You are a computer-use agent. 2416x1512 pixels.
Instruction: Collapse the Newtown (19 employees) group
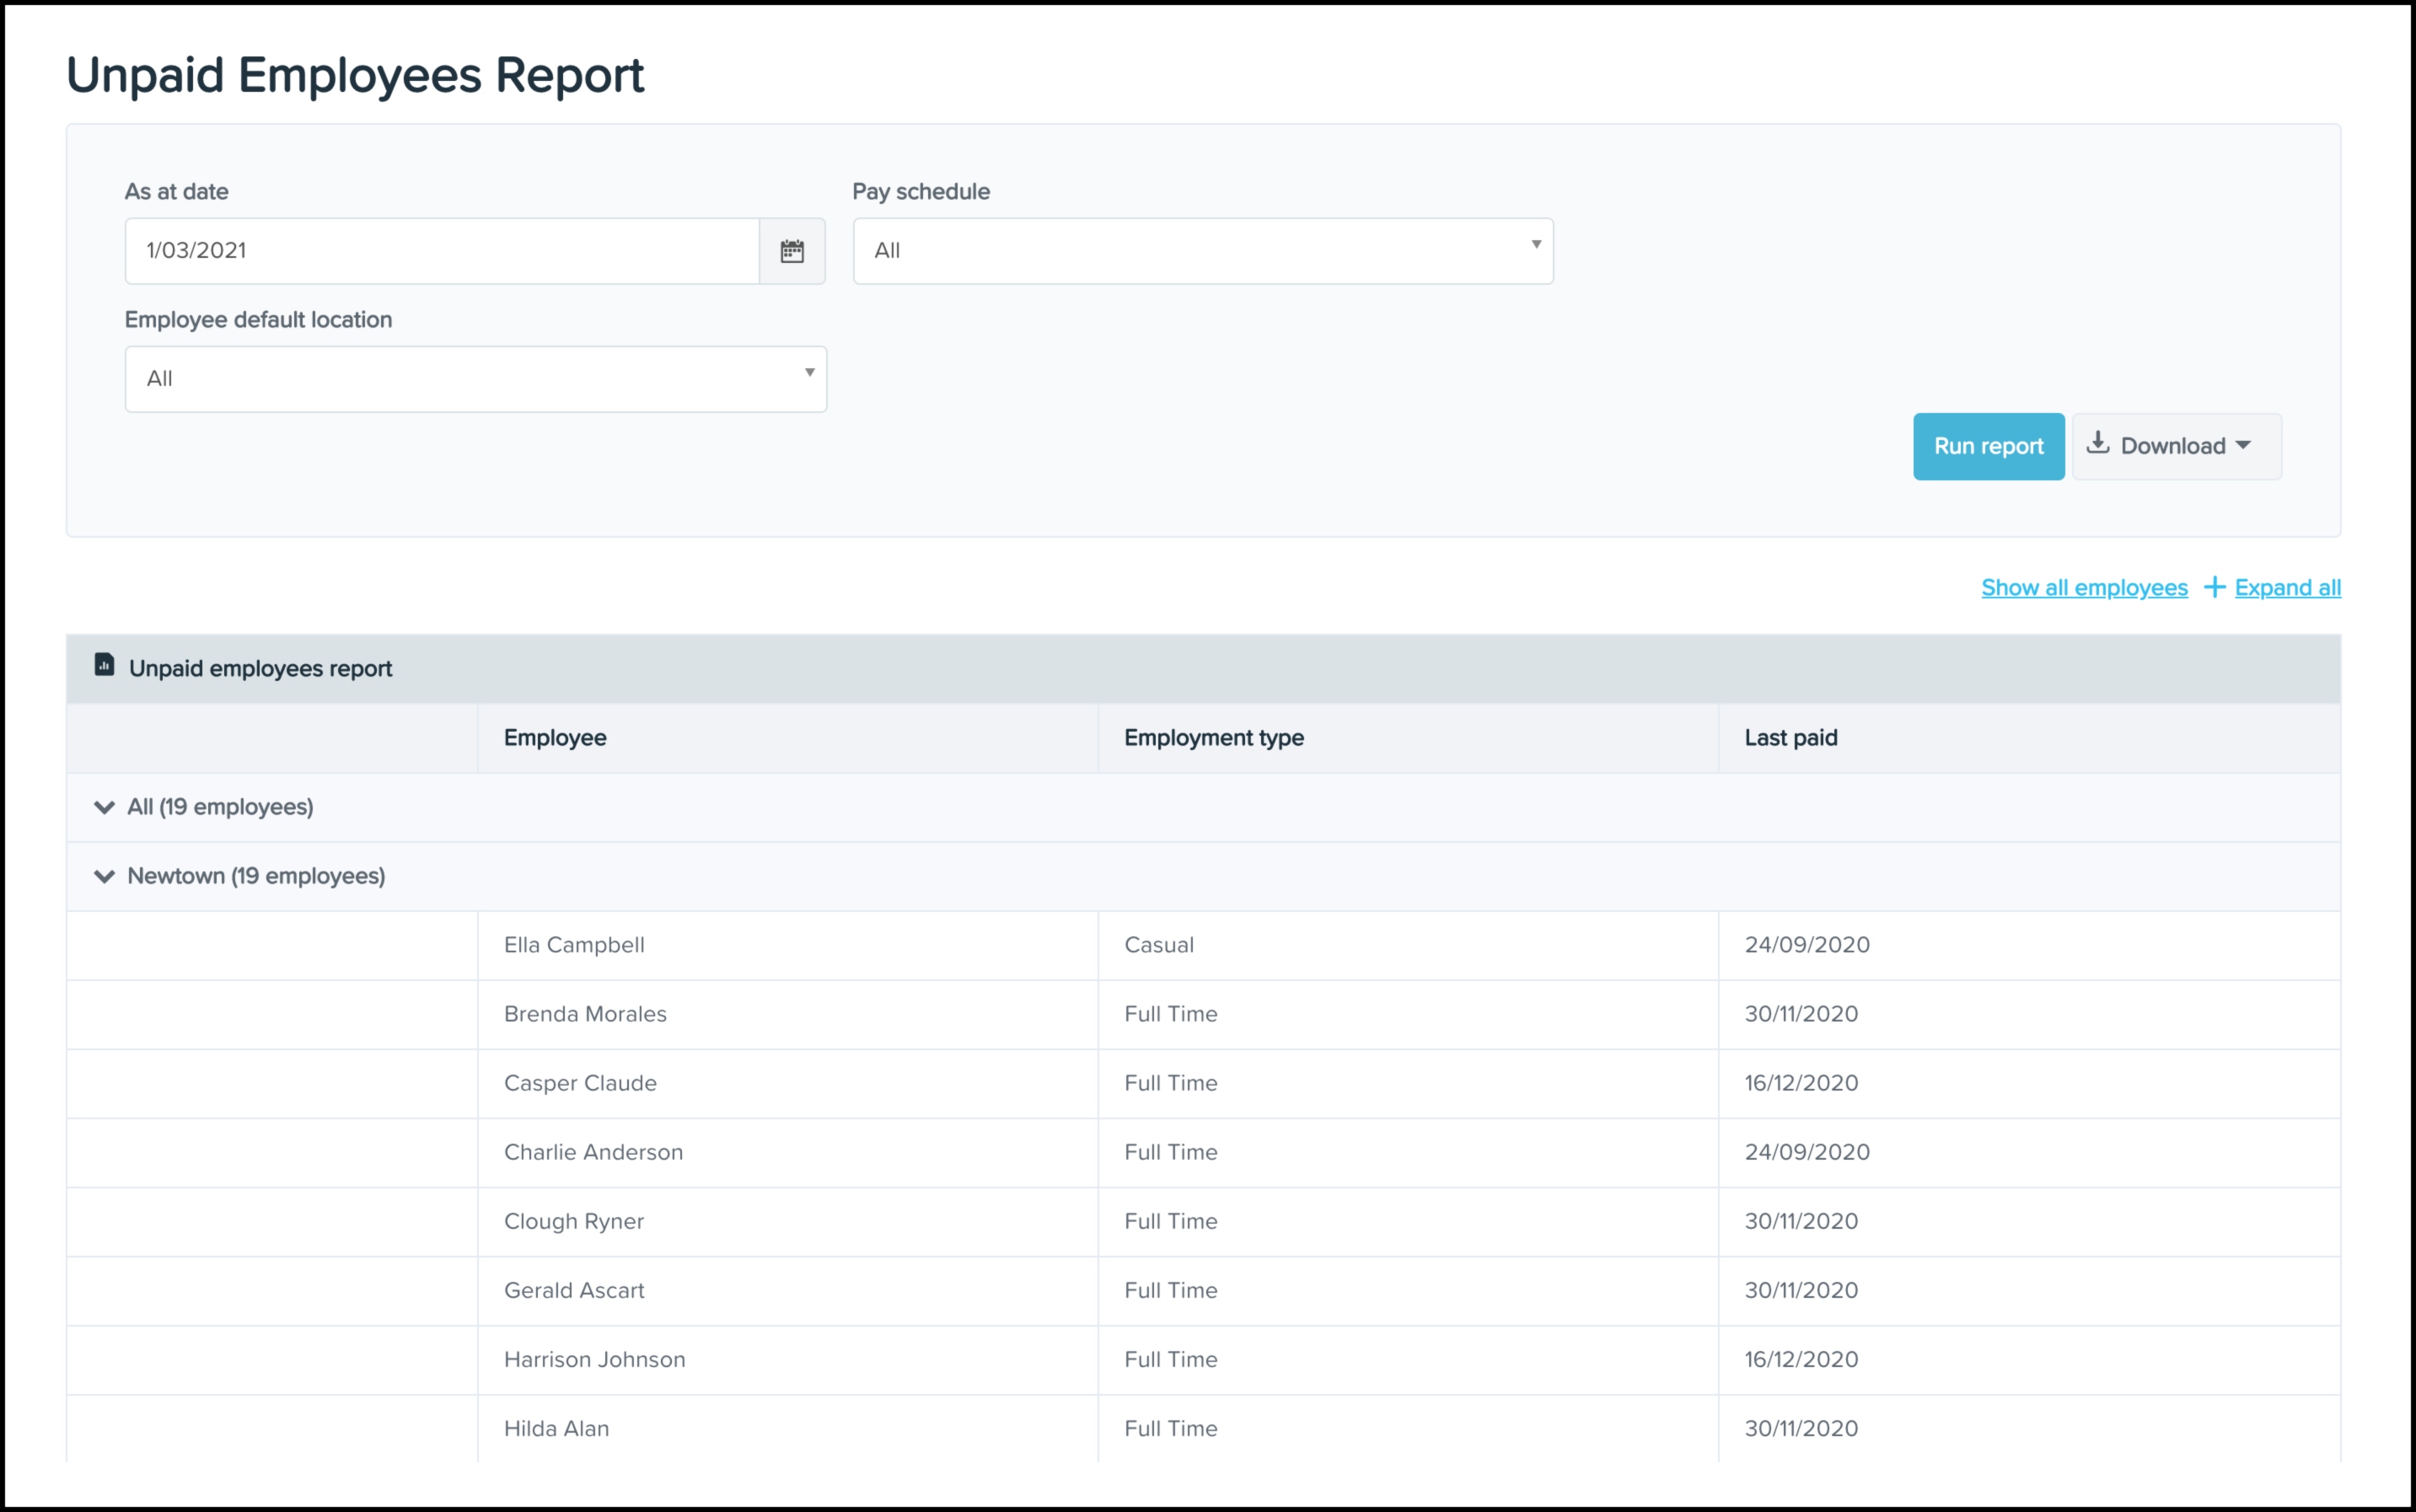point(104,876)
